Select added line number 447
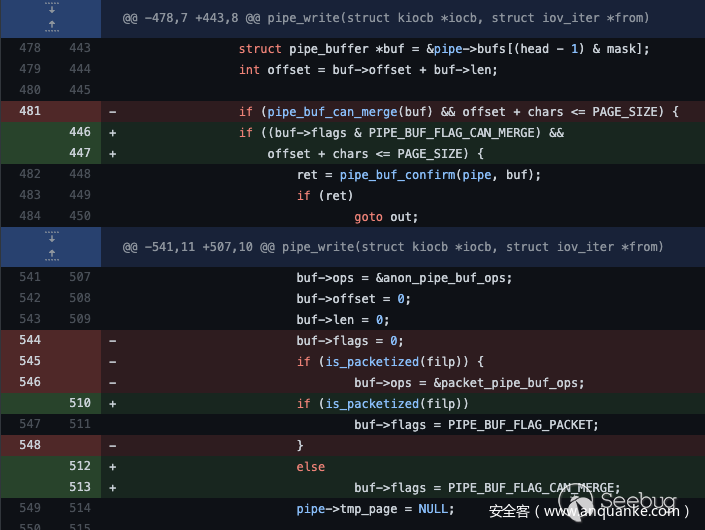 click(x=80, y=153)
